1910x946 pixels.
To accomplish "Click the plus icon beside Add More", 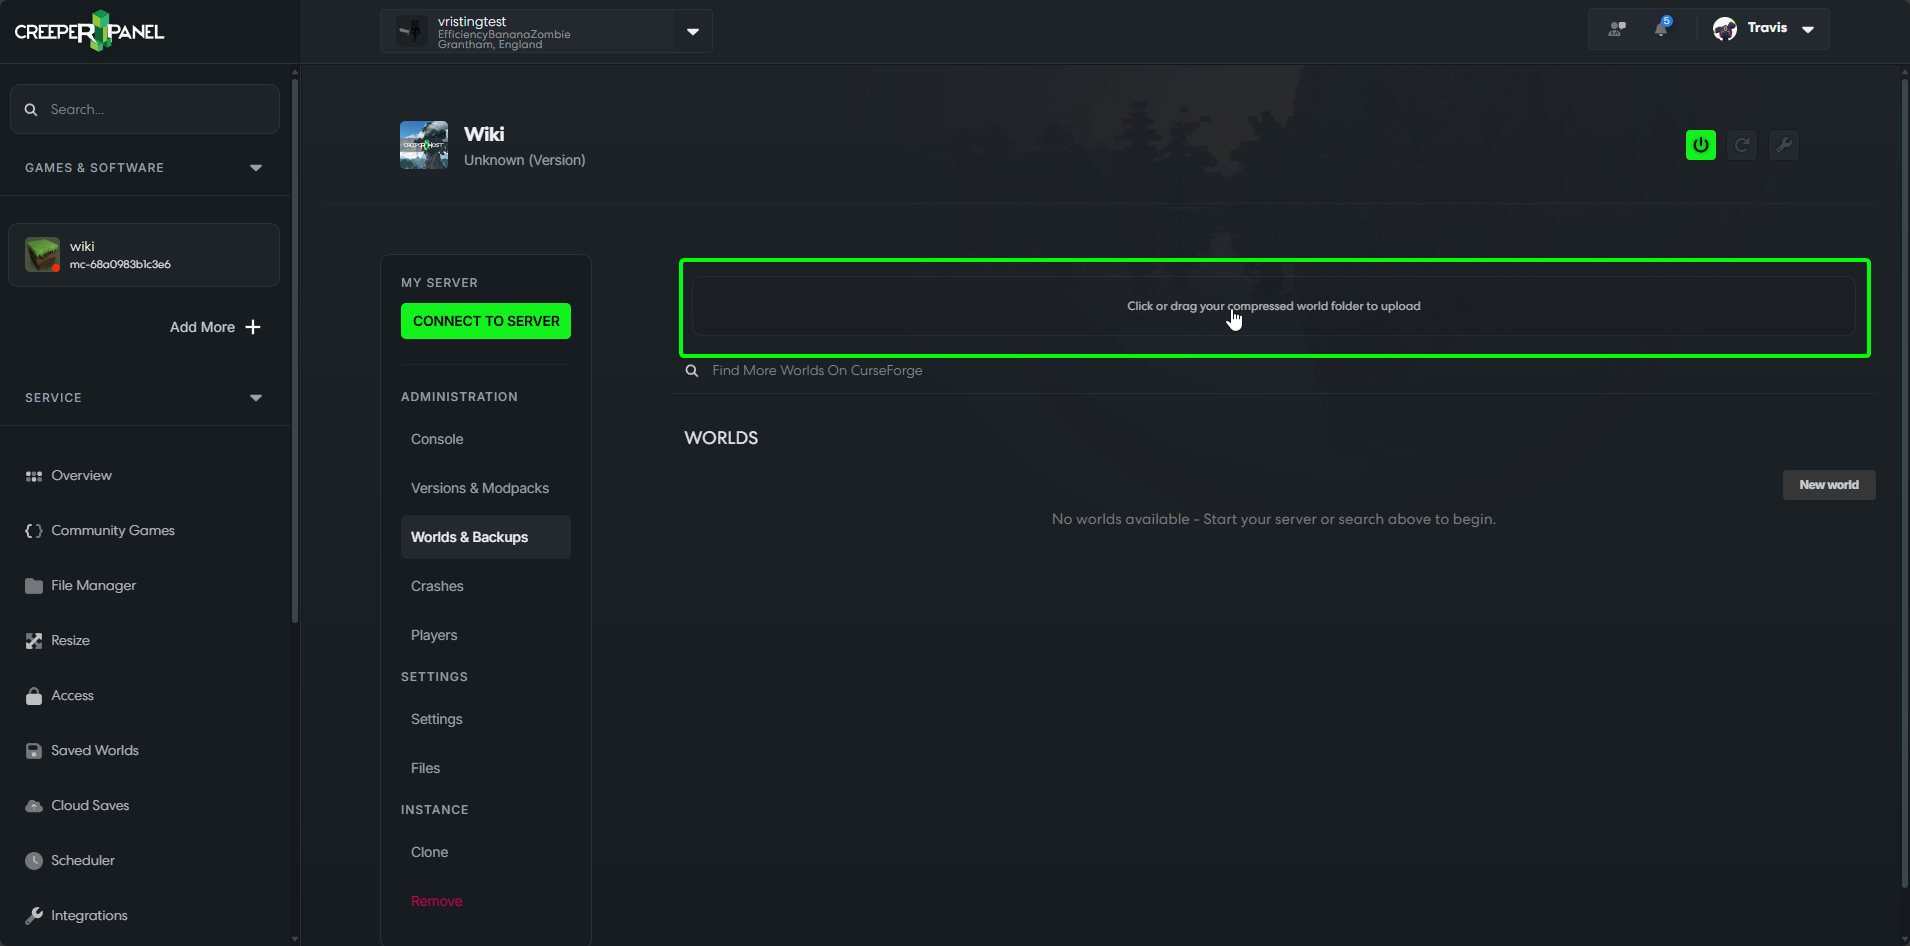I will tap(253, 327).
